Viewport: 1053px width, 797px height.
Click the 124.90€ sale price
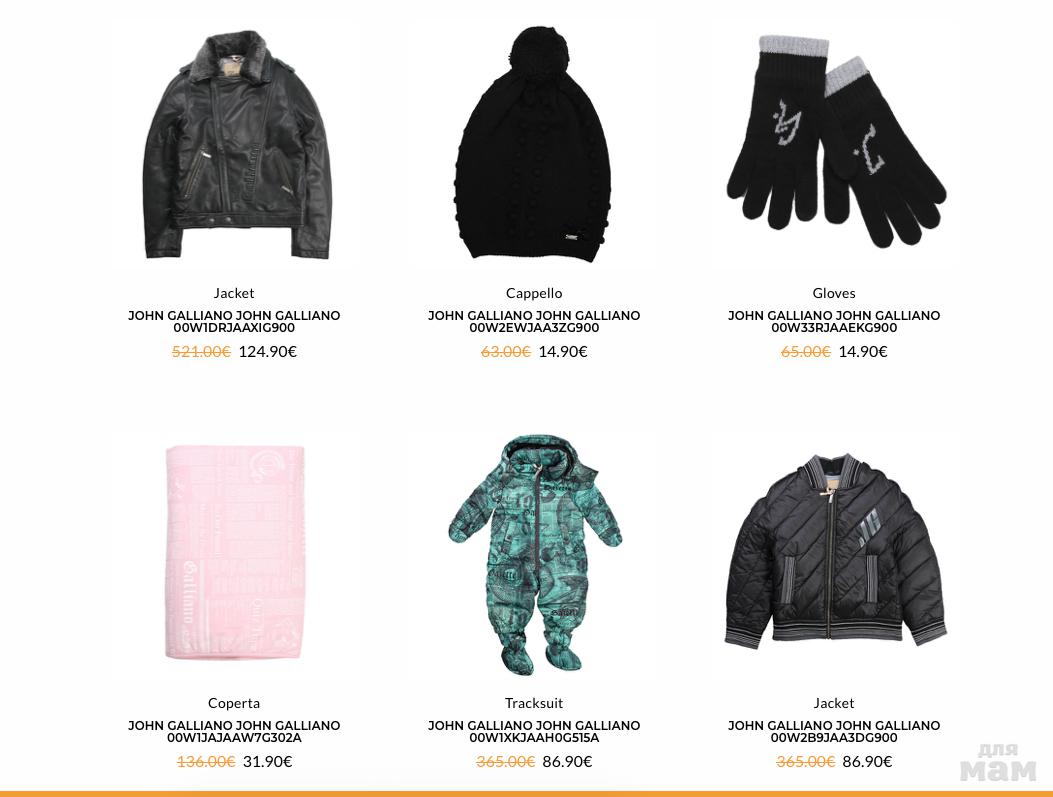tap(267, 352)
